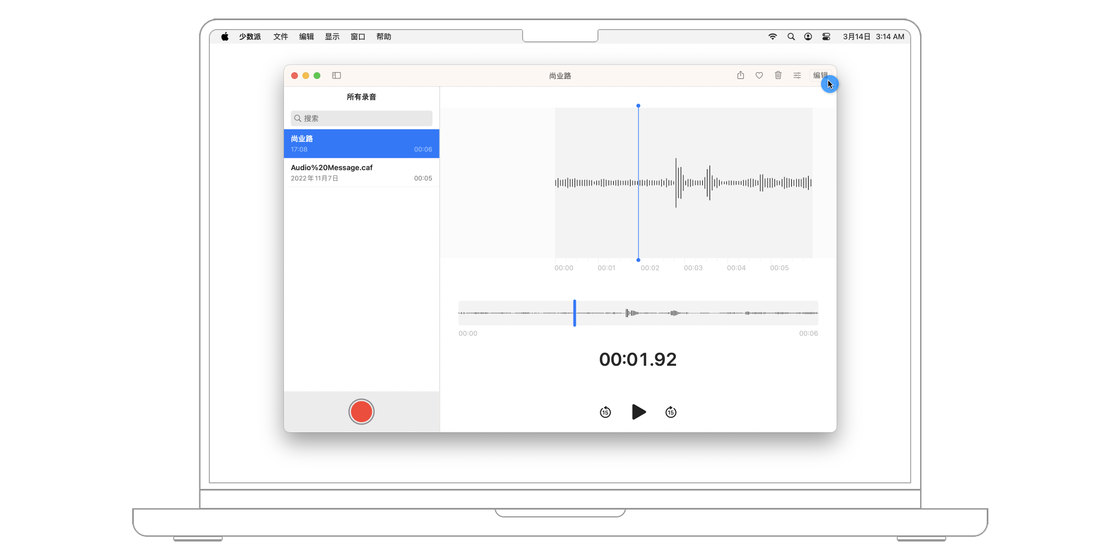Open the 编辑 menu in the menu bar

click(306, 36)
